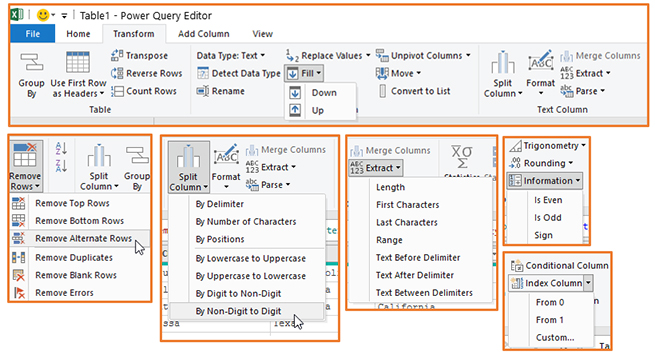Open the Index Column dropdown arrow
Screen dimensions: 655x363
point(588,283)
